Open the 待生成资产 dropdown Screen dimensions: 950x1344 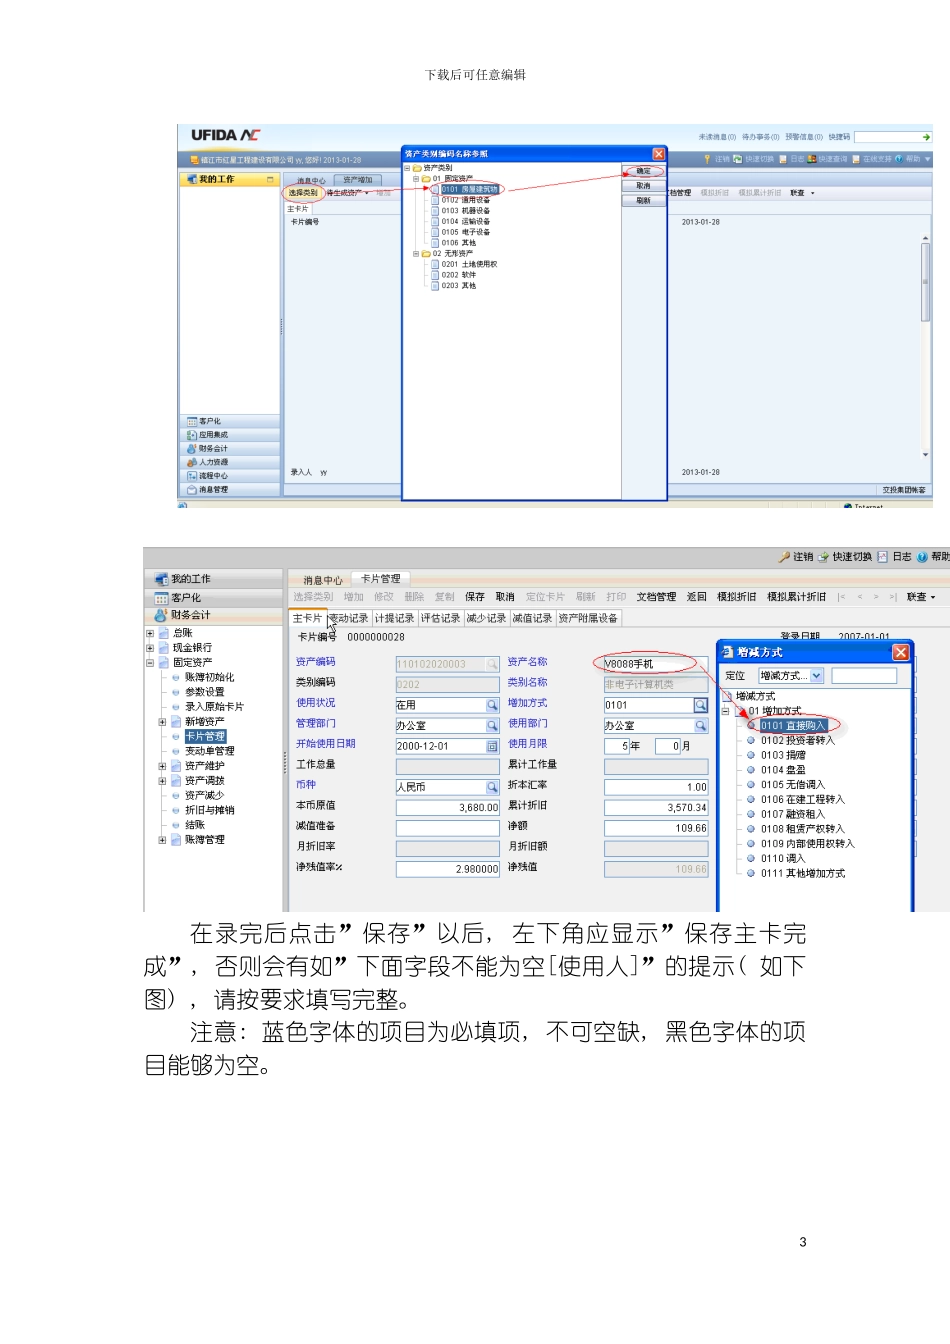[348, 193]
